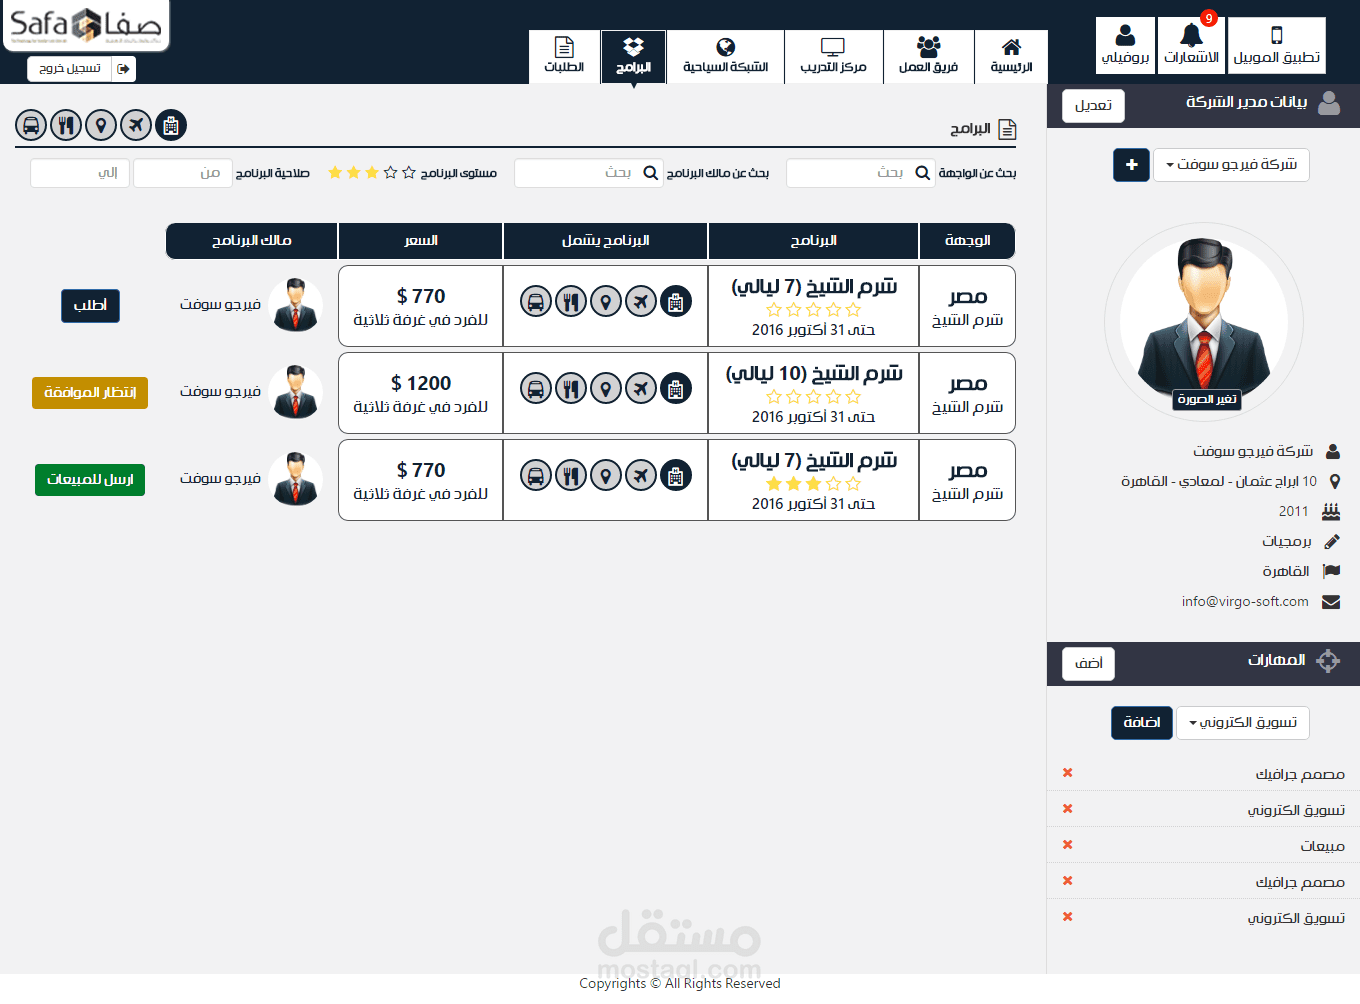Open the الطلبات tab
This screenshot has width=1360, height=1004.
point(564,56)
